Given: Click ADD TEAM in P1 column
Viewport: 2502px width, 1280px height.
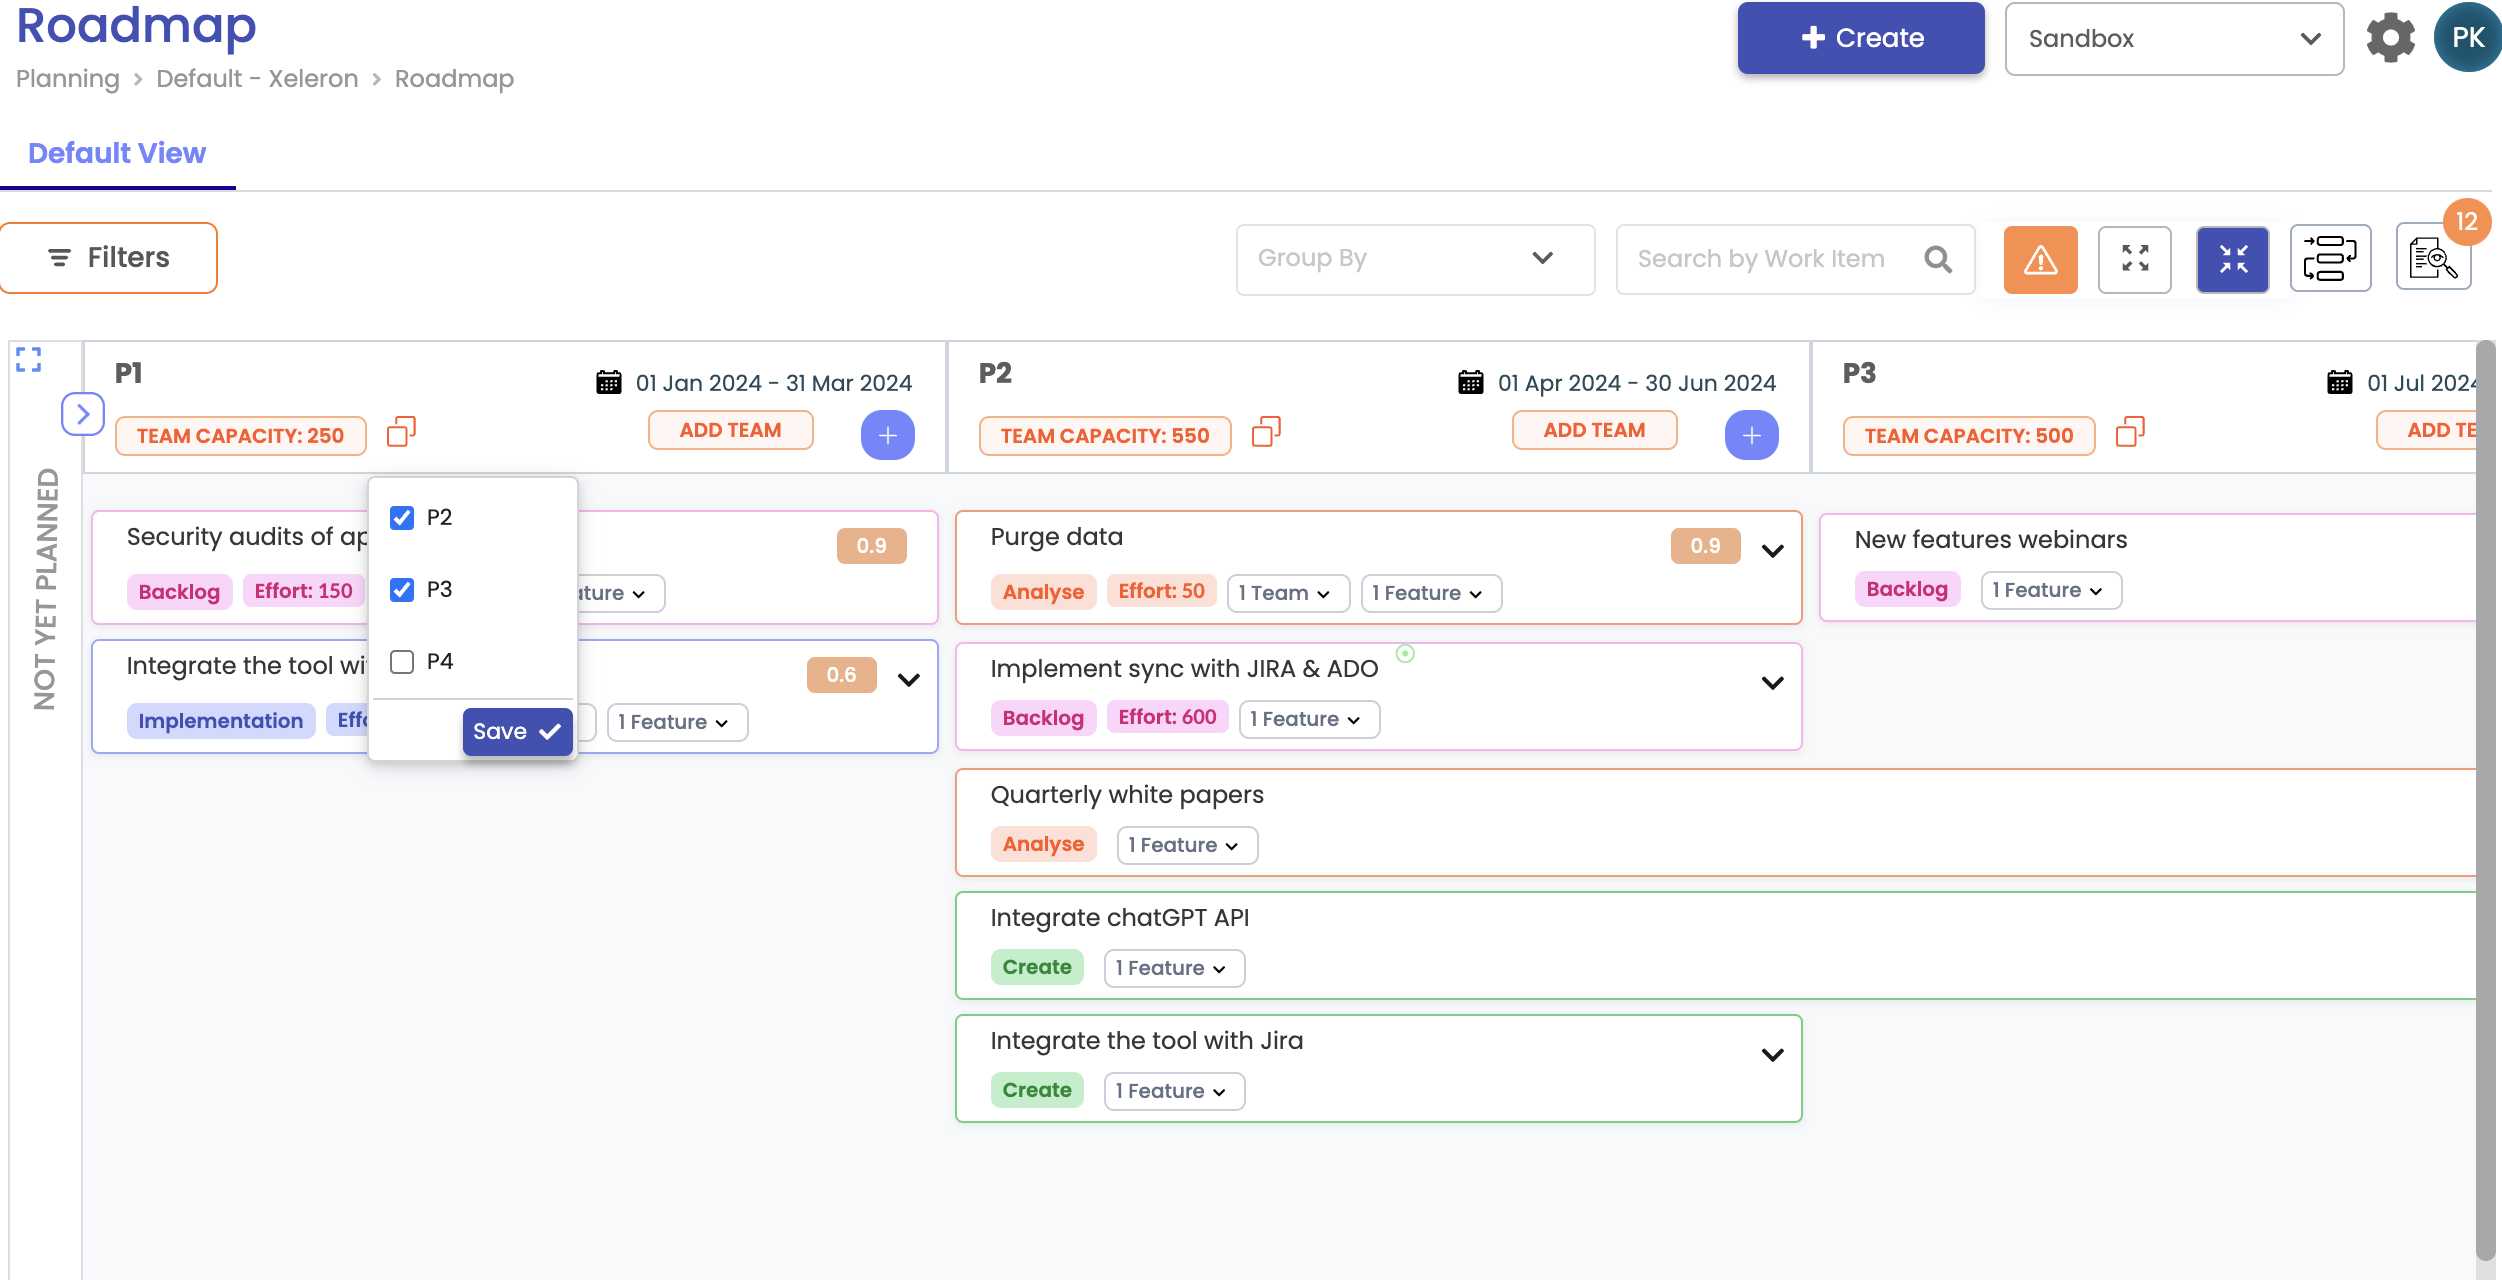Looking at the screenshot, I should (730, 431).
